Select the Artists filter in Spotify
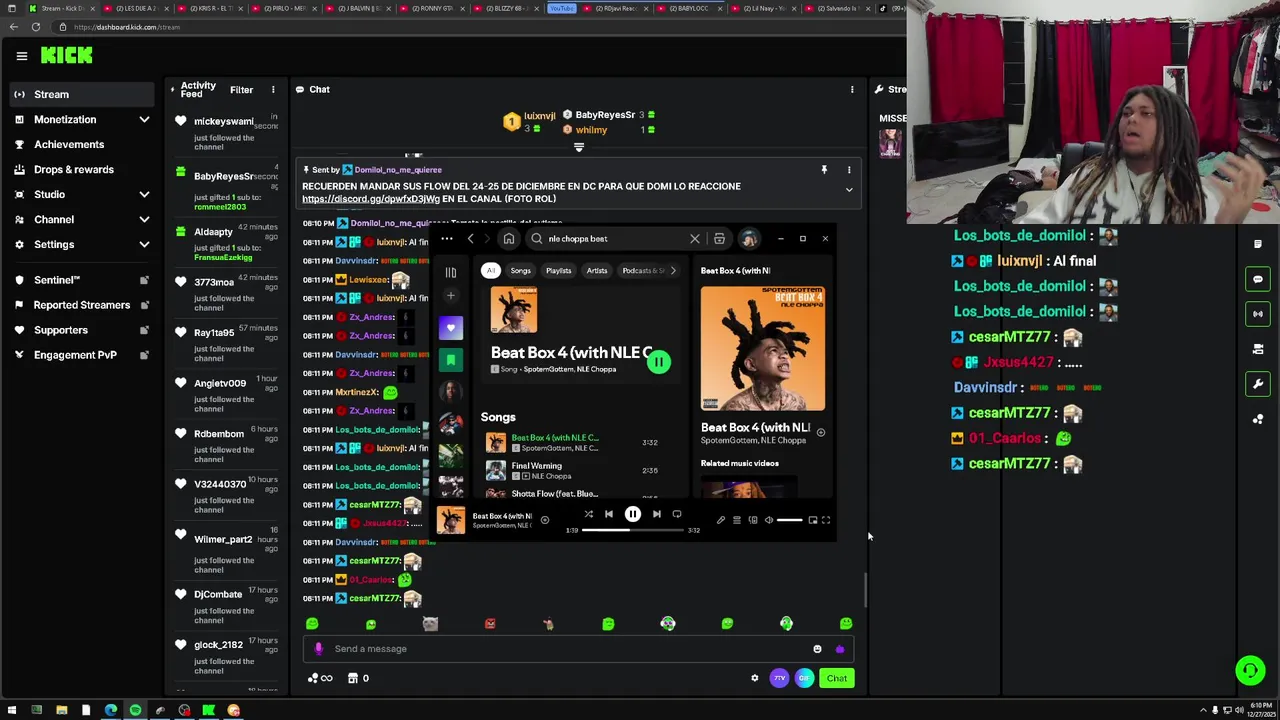1280x720 pixels. pos(597,271)
